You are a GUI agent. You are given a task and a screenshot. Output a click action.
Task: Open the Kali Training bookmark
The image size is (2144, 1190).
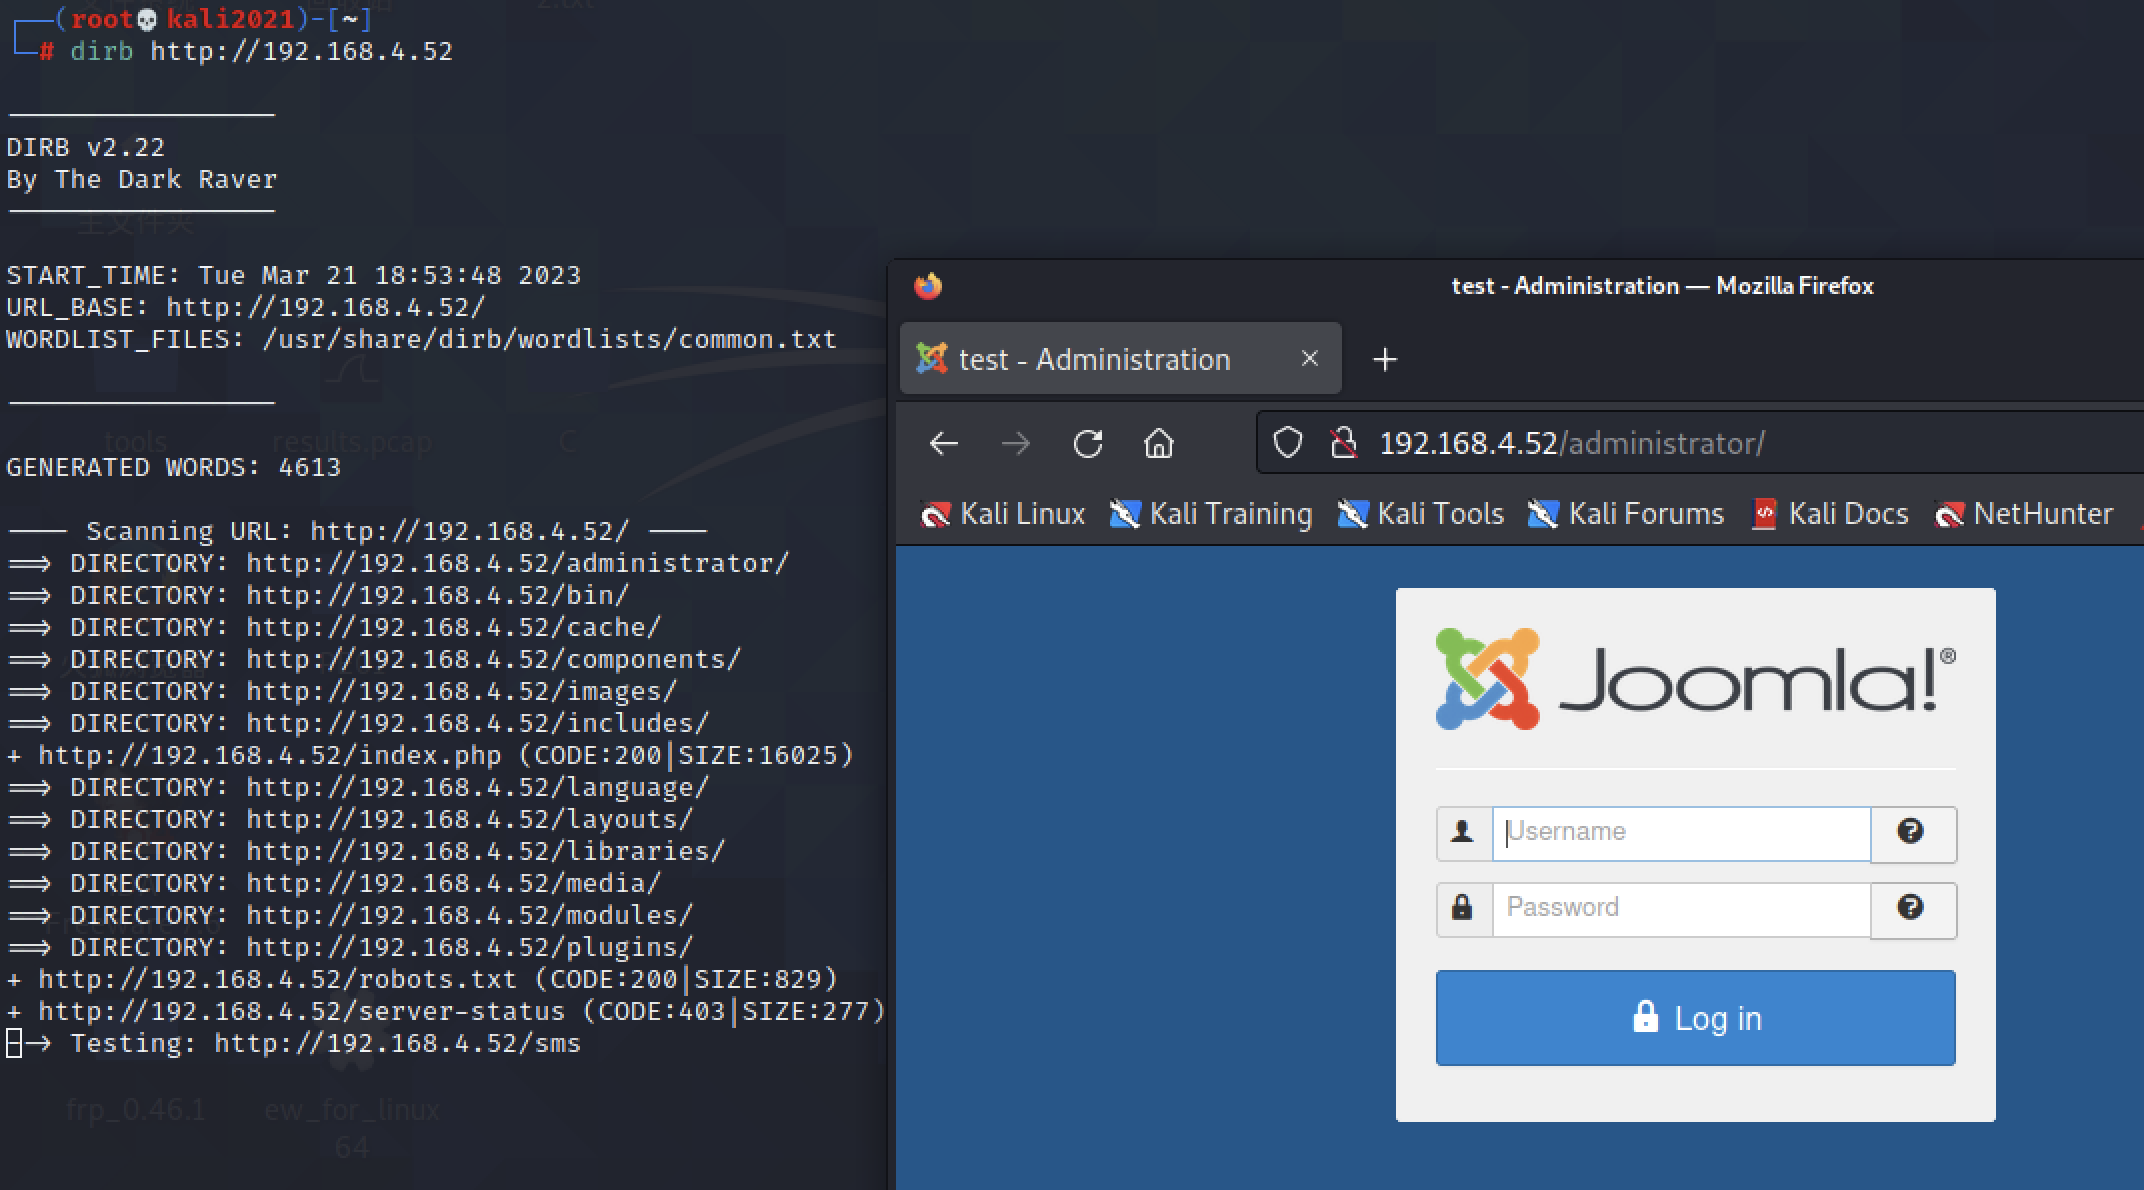[1211, 514]
